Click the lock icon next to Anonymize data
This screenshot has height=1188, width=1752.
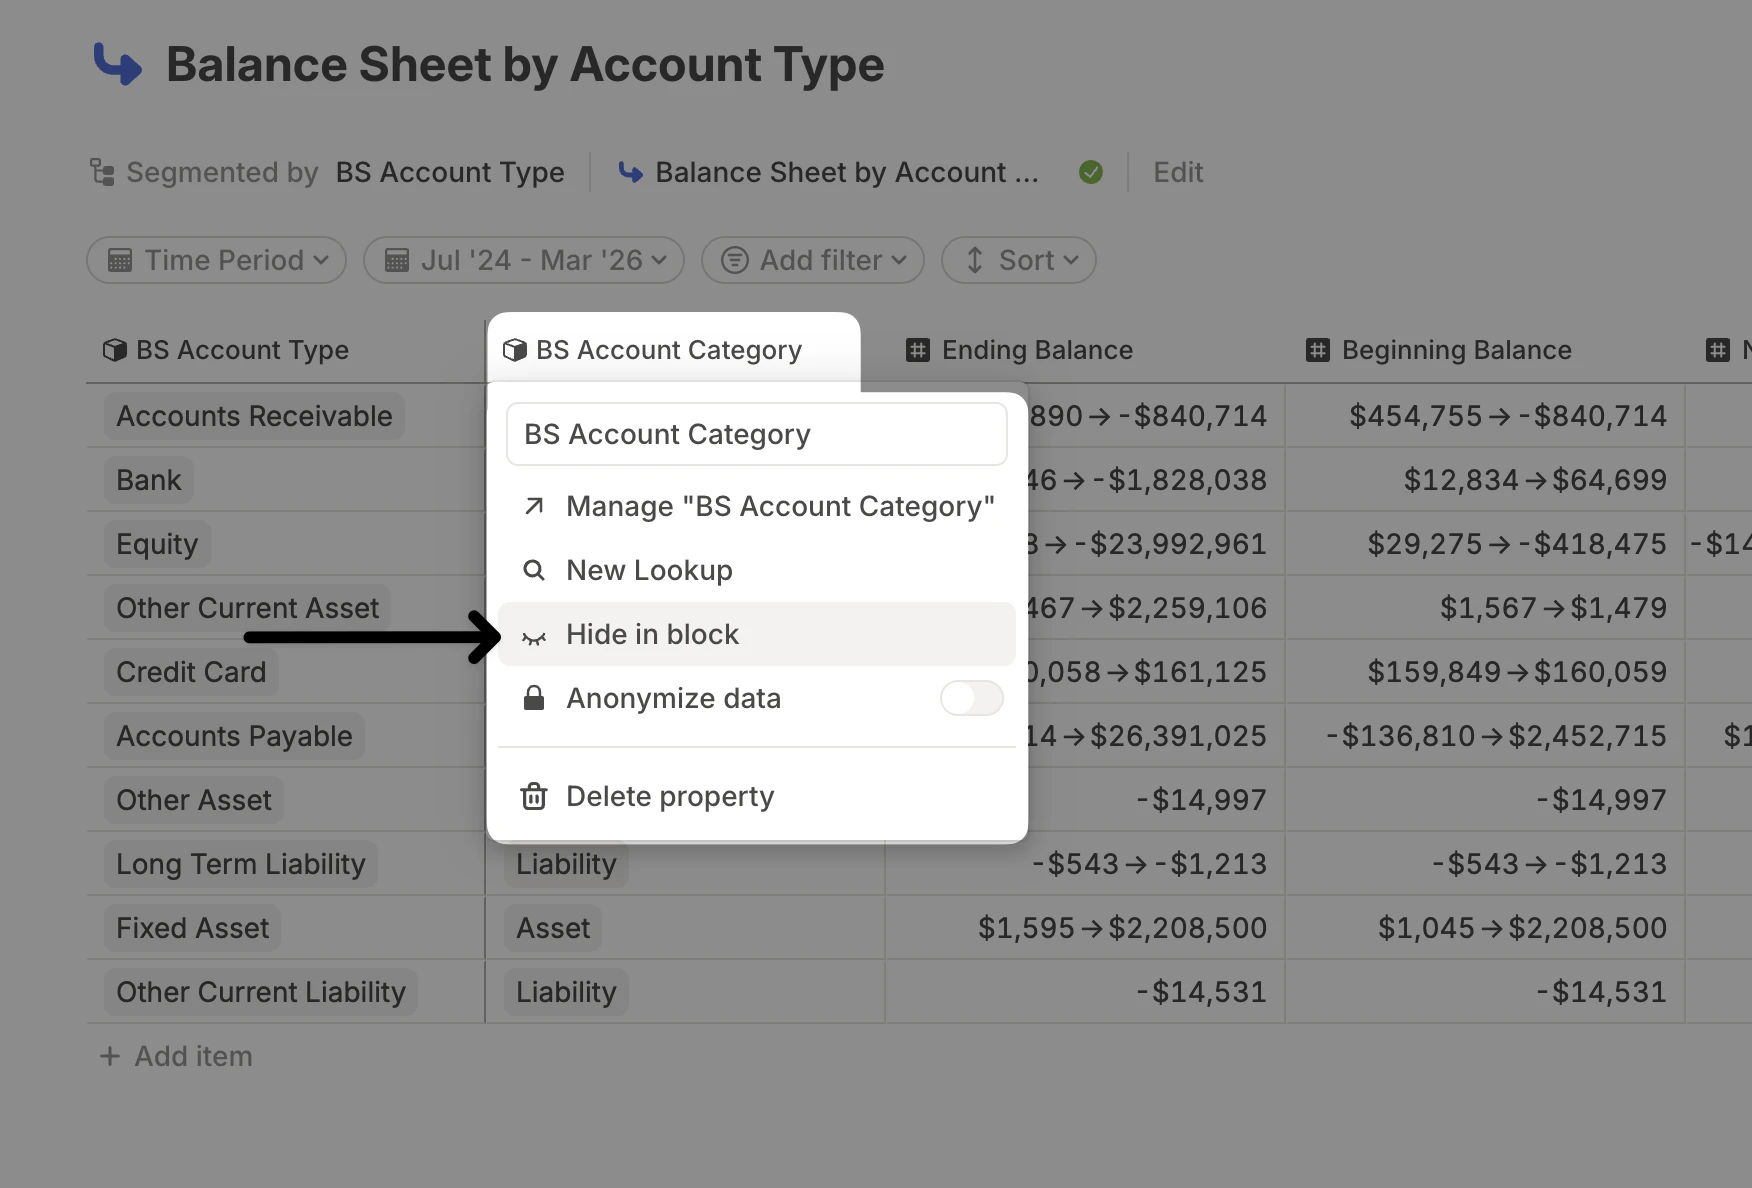tap(534, 698)
